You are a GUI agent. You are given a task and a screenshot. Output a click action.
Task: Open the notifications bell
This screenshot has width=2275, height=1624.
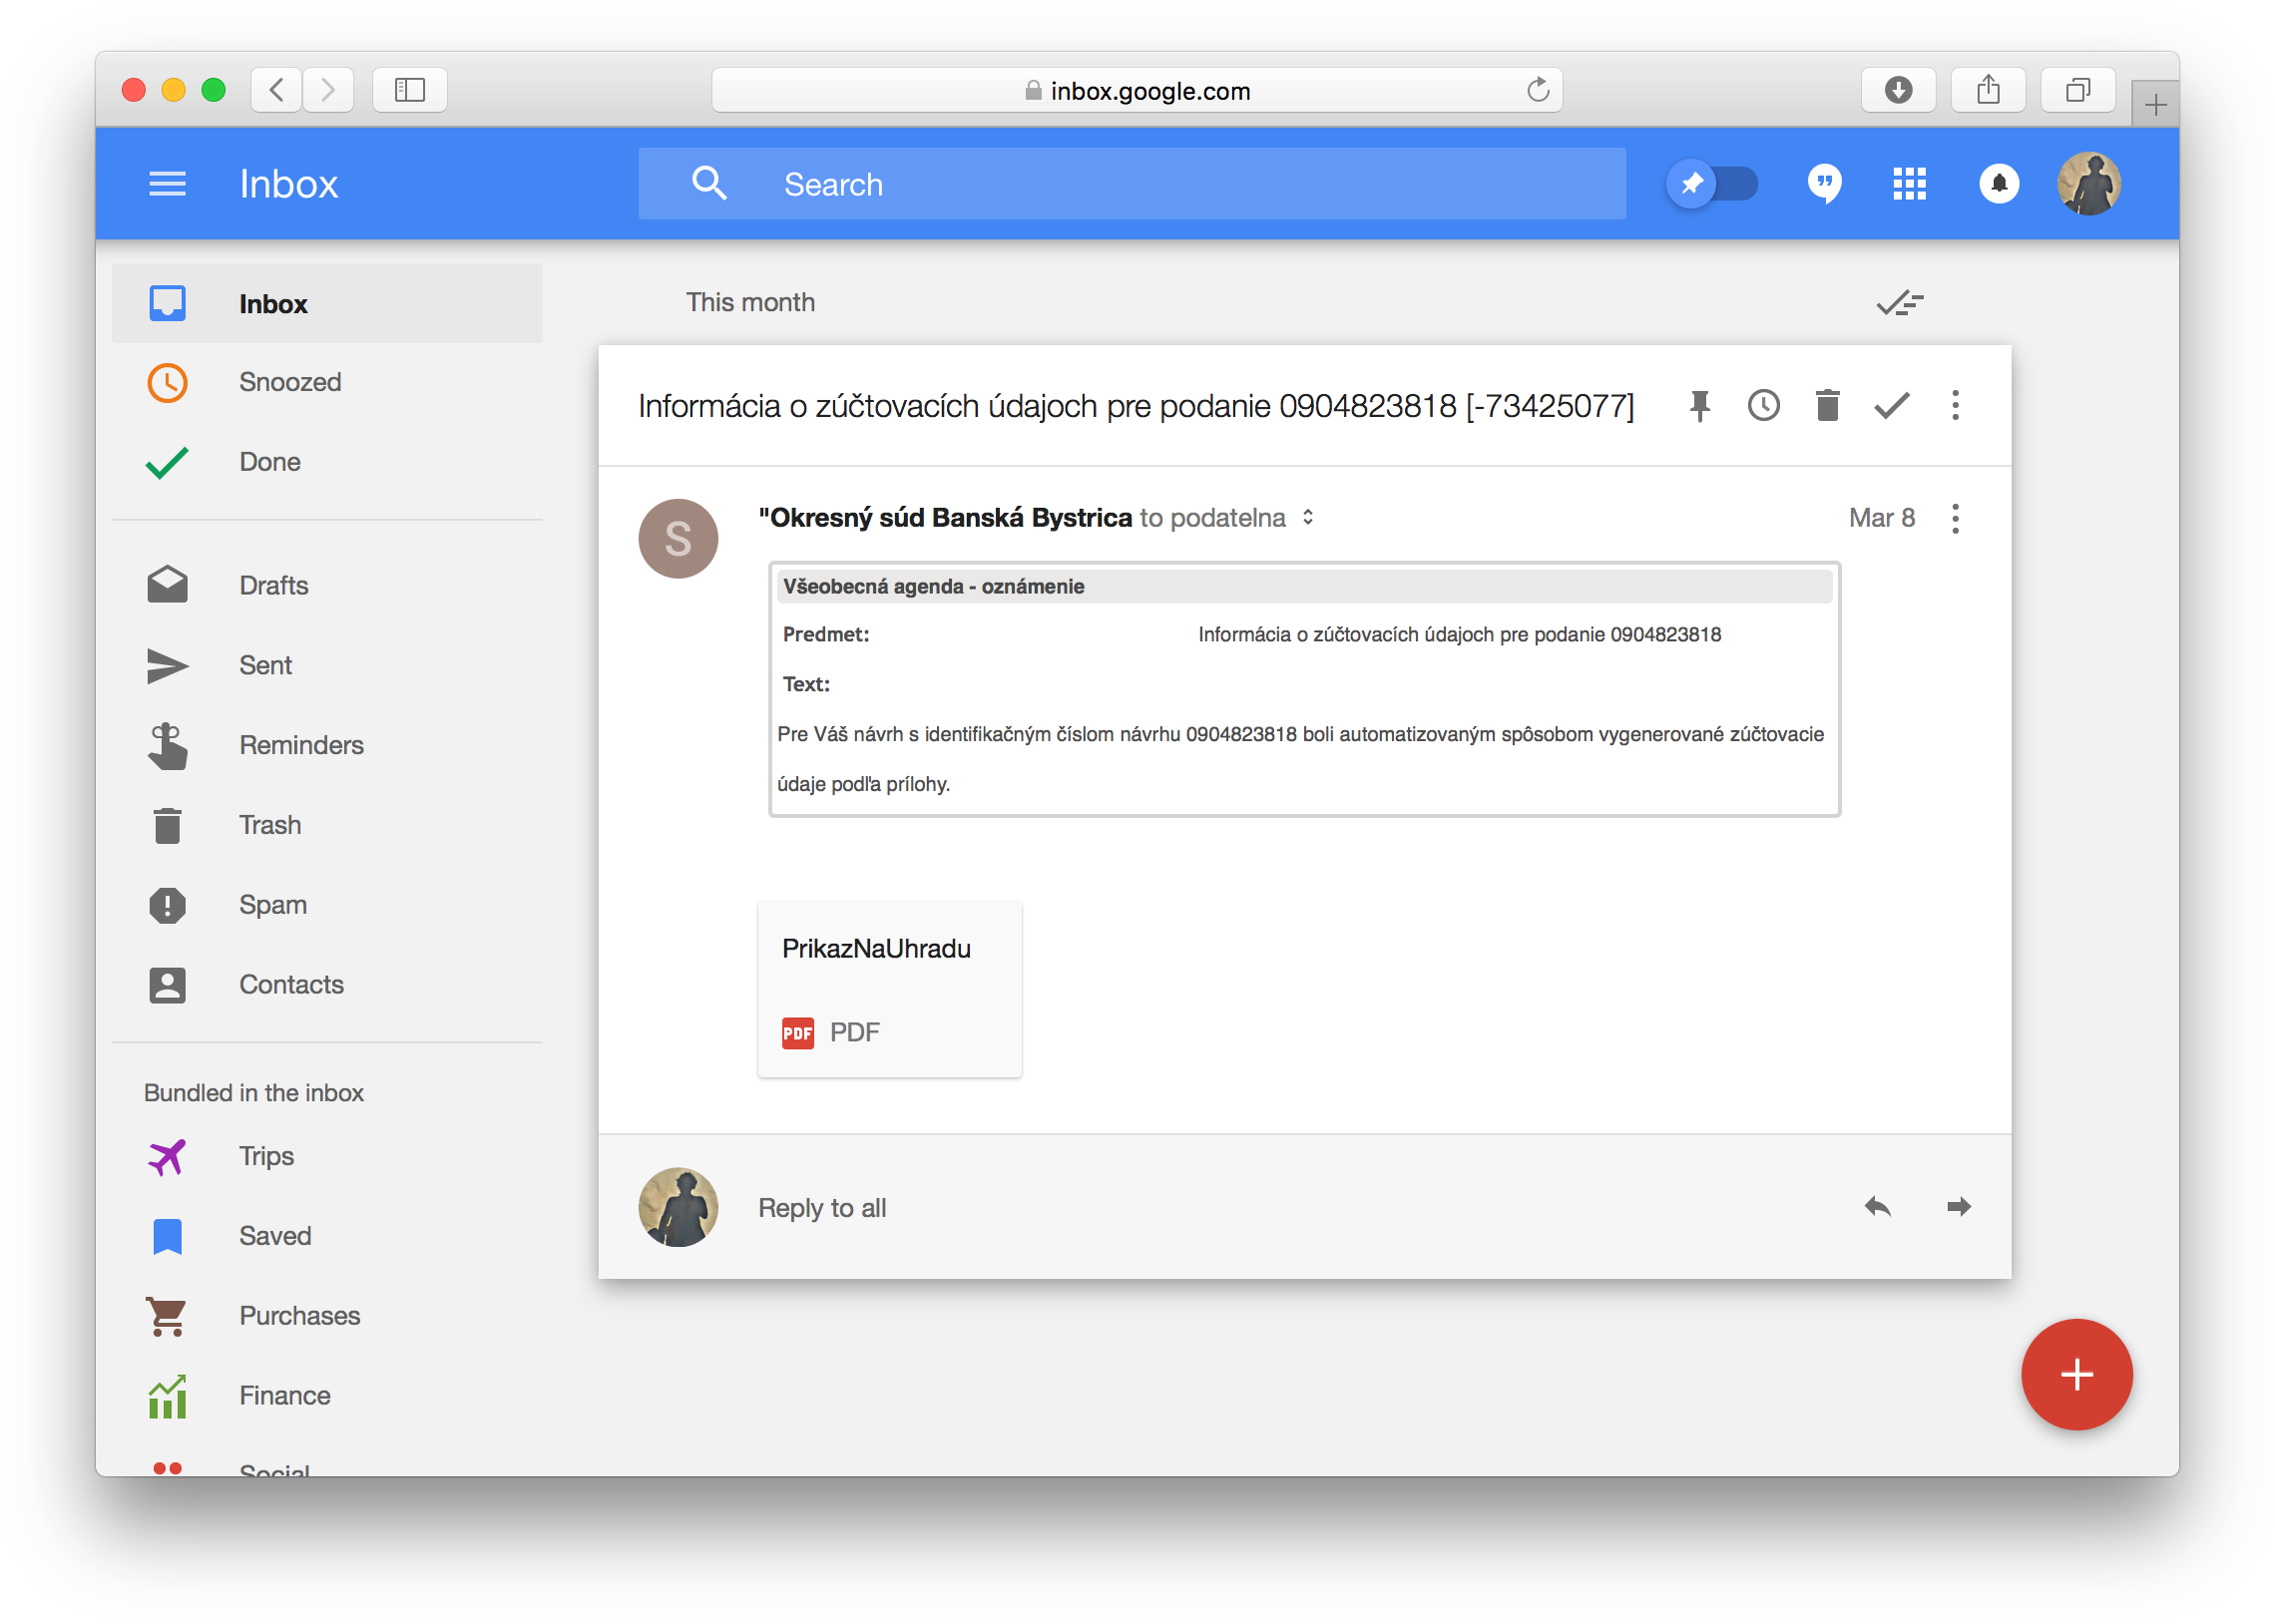(x=1998, y=184)
